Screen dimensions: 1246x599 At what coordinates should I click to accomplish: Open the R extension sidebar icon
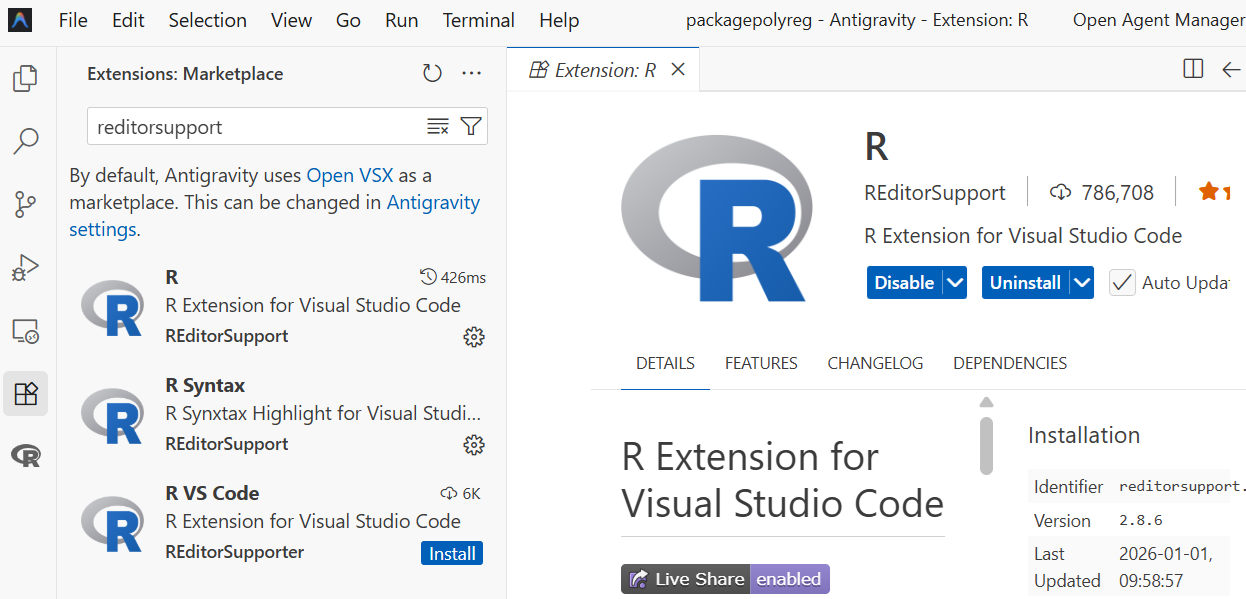pos(26,456)
